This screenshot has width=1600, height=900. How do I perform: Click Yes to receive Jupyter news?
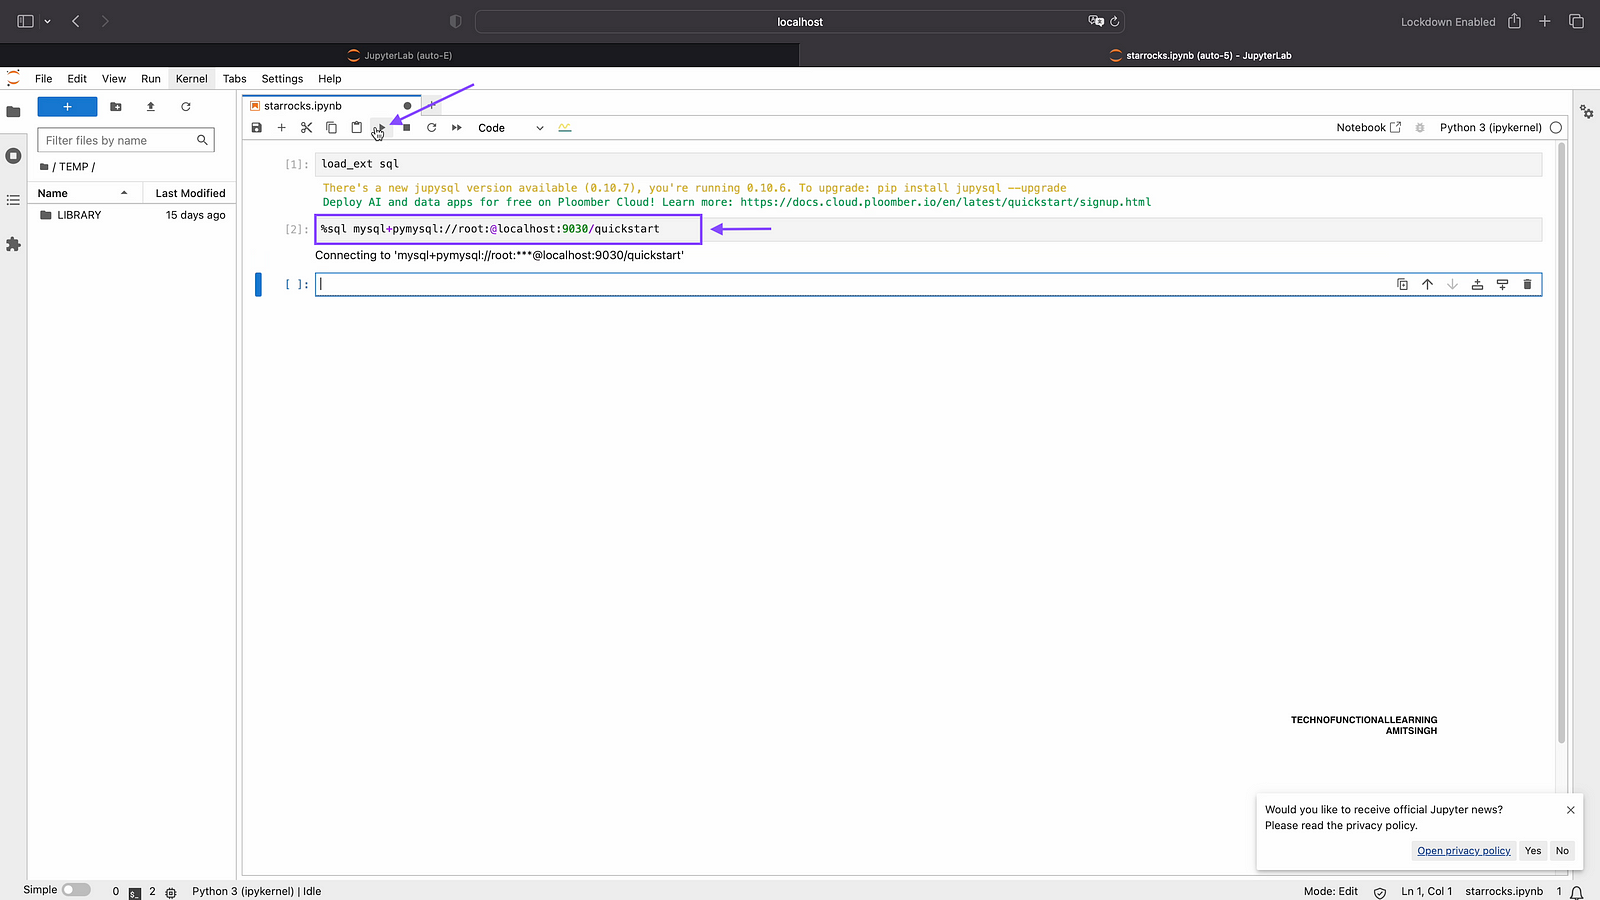click(x=1533, y=851)
